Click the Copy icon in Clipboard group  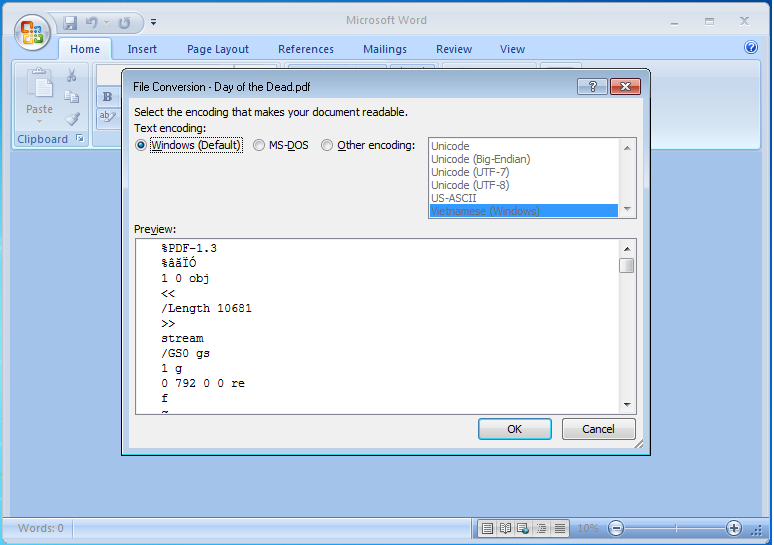point(72,97)
